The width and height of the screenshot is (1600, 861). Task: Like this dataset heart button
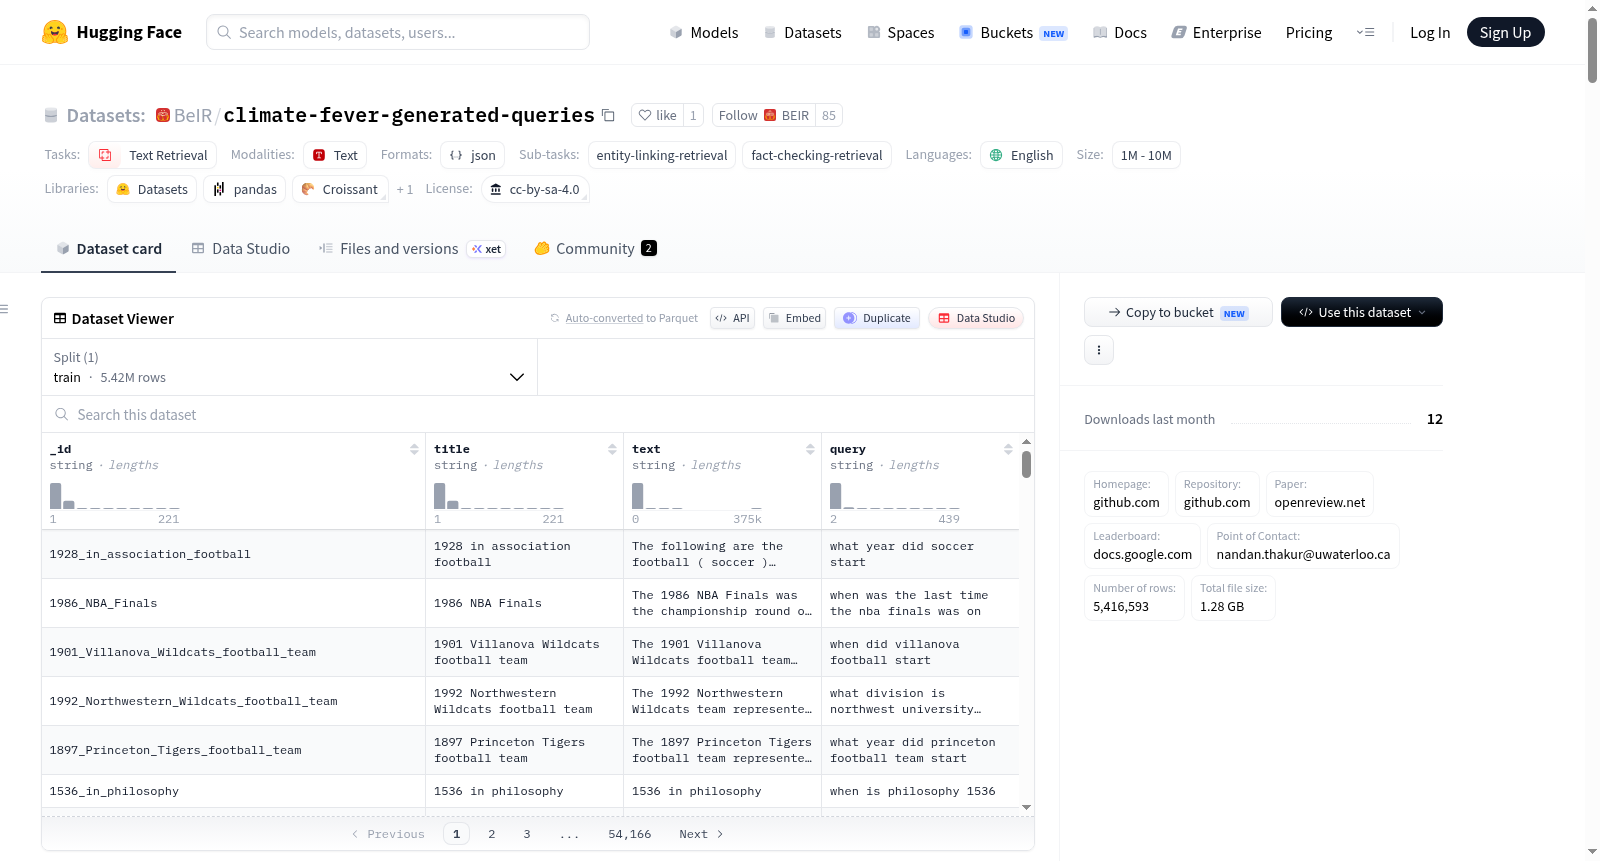click(658, 115)
